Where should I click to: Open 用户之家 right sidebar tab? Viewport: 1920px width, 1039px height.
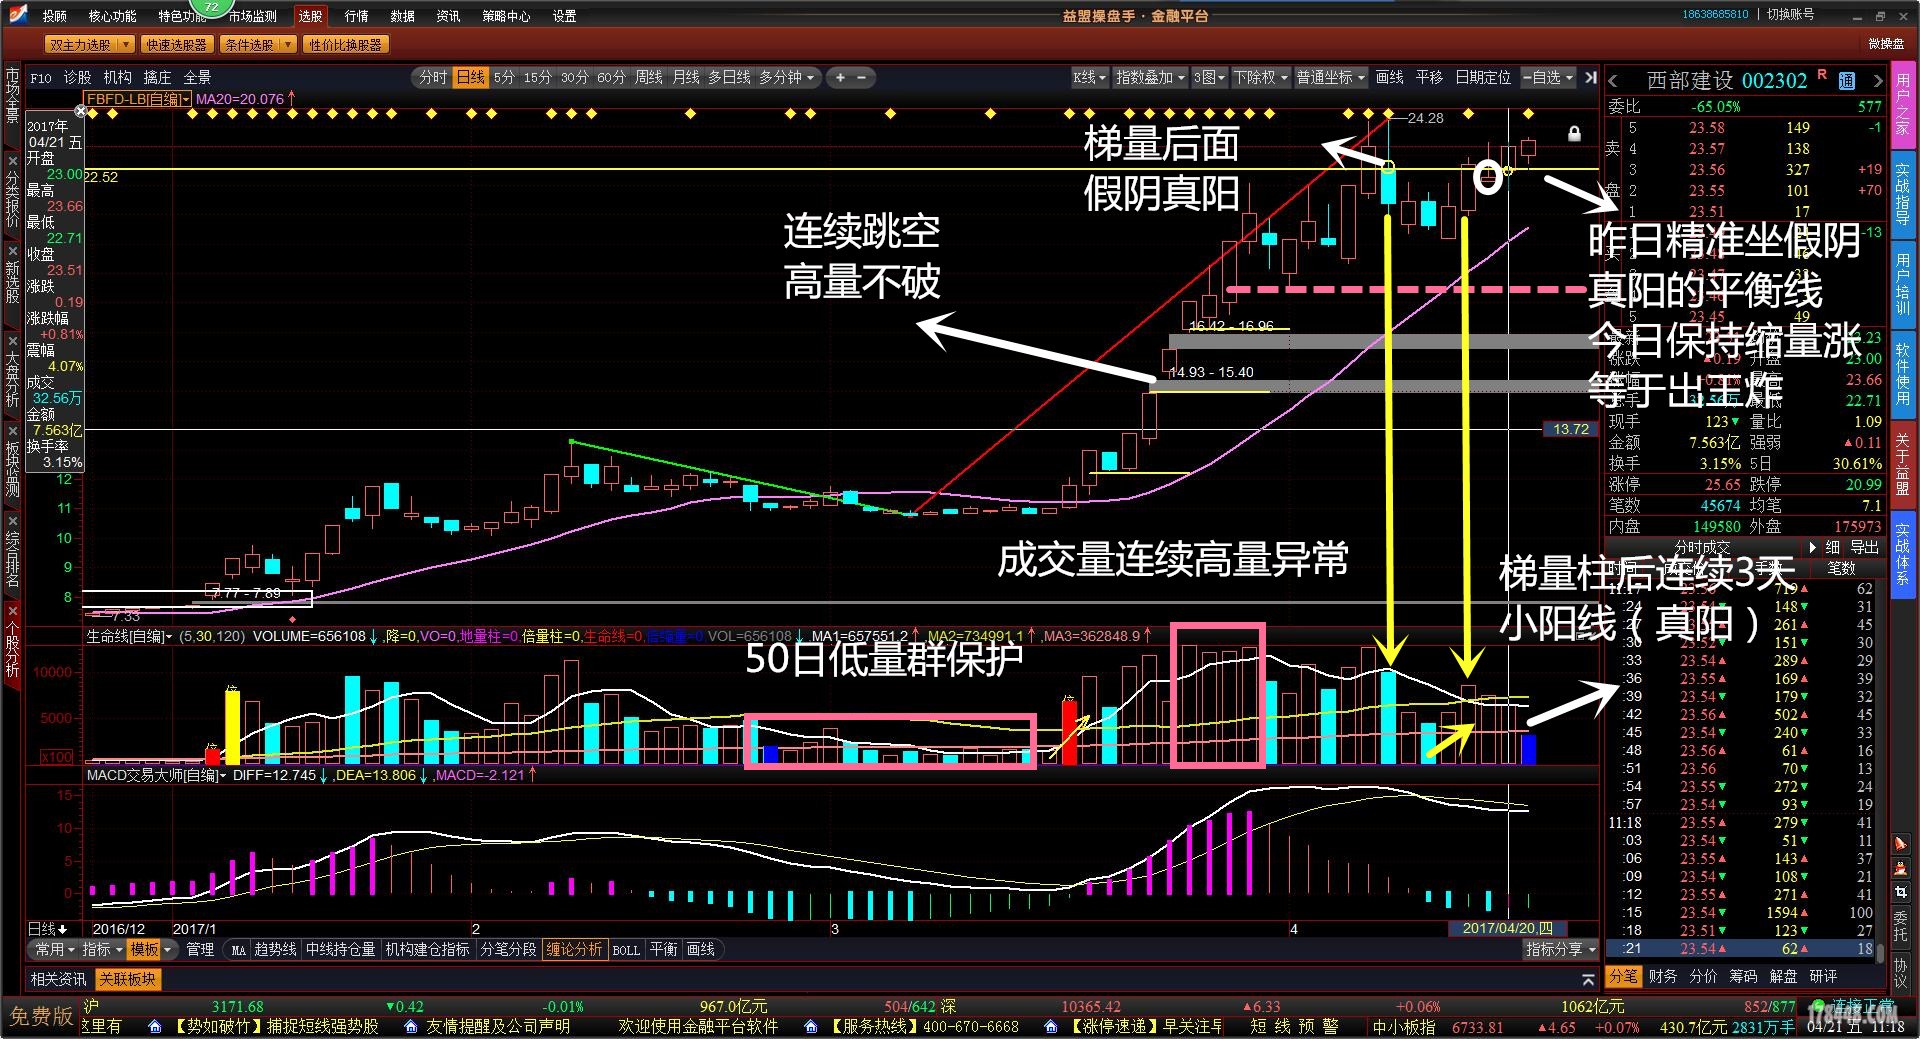tap(1902, 103)
